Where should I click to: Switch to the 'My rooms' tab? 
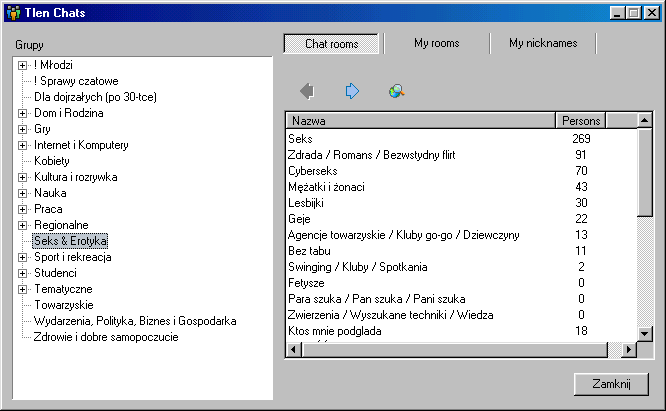pos(436,44)
